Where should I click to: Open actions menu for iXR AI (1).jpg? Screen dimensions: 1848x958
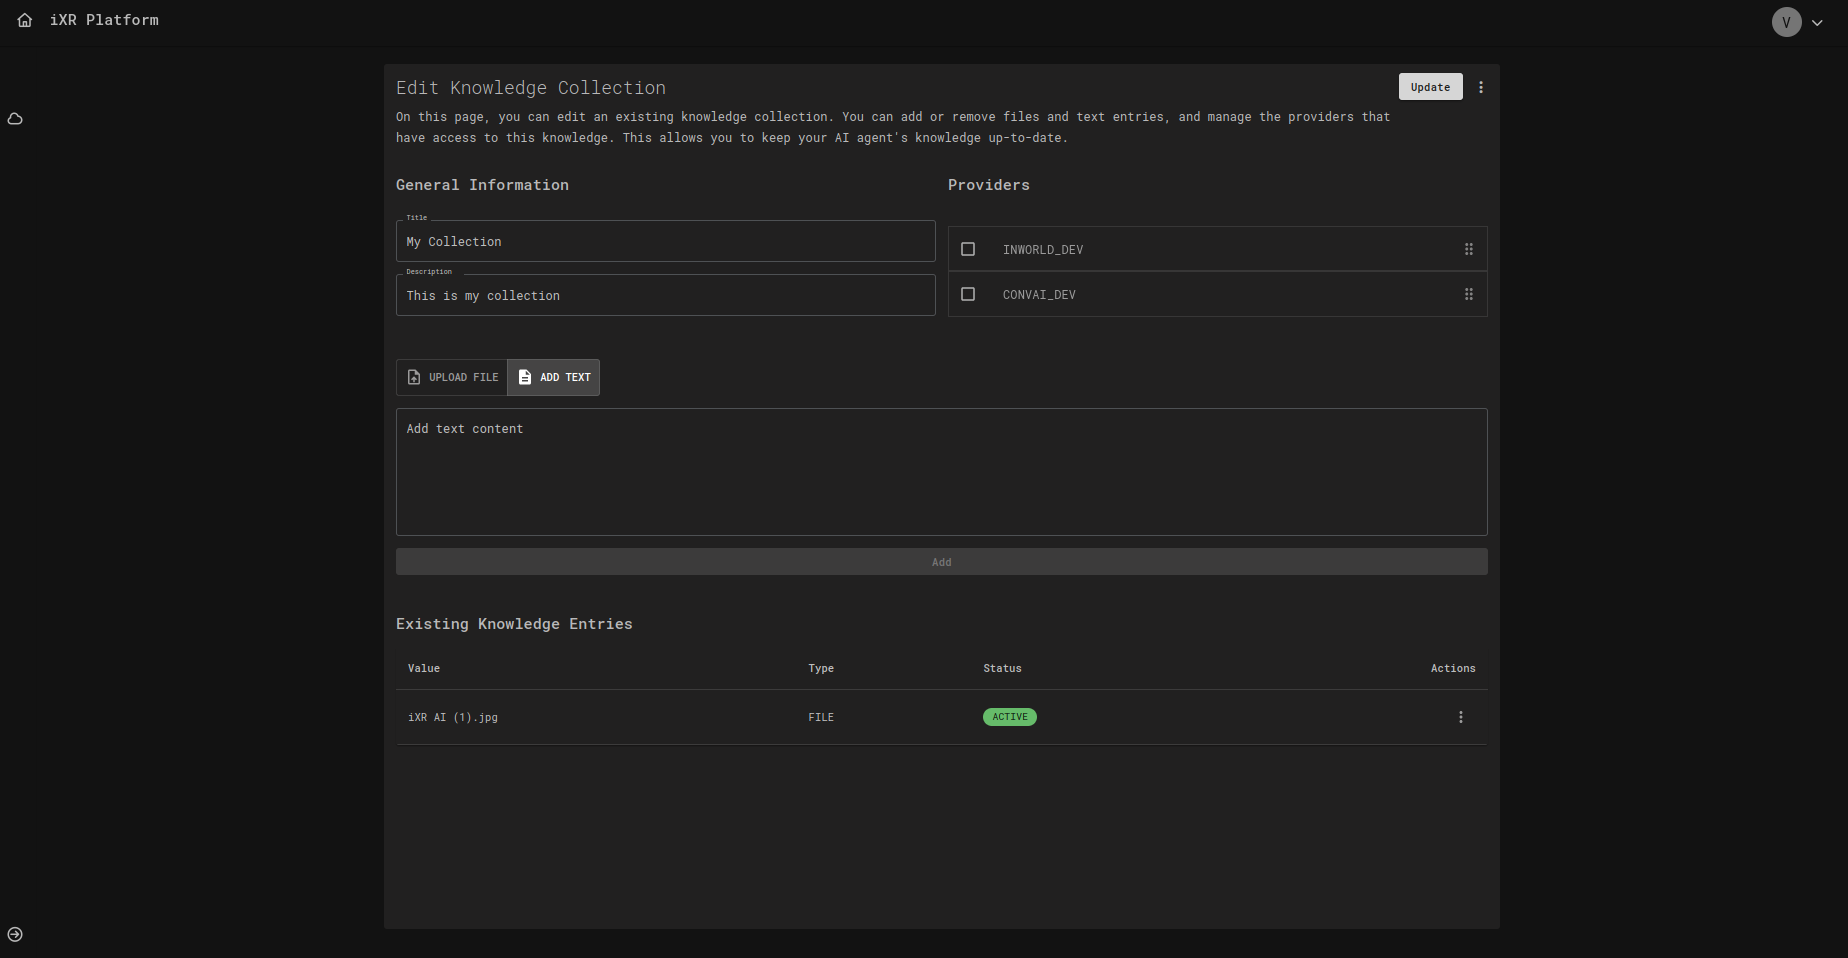pyautogui.click(x=1461, y=717)
